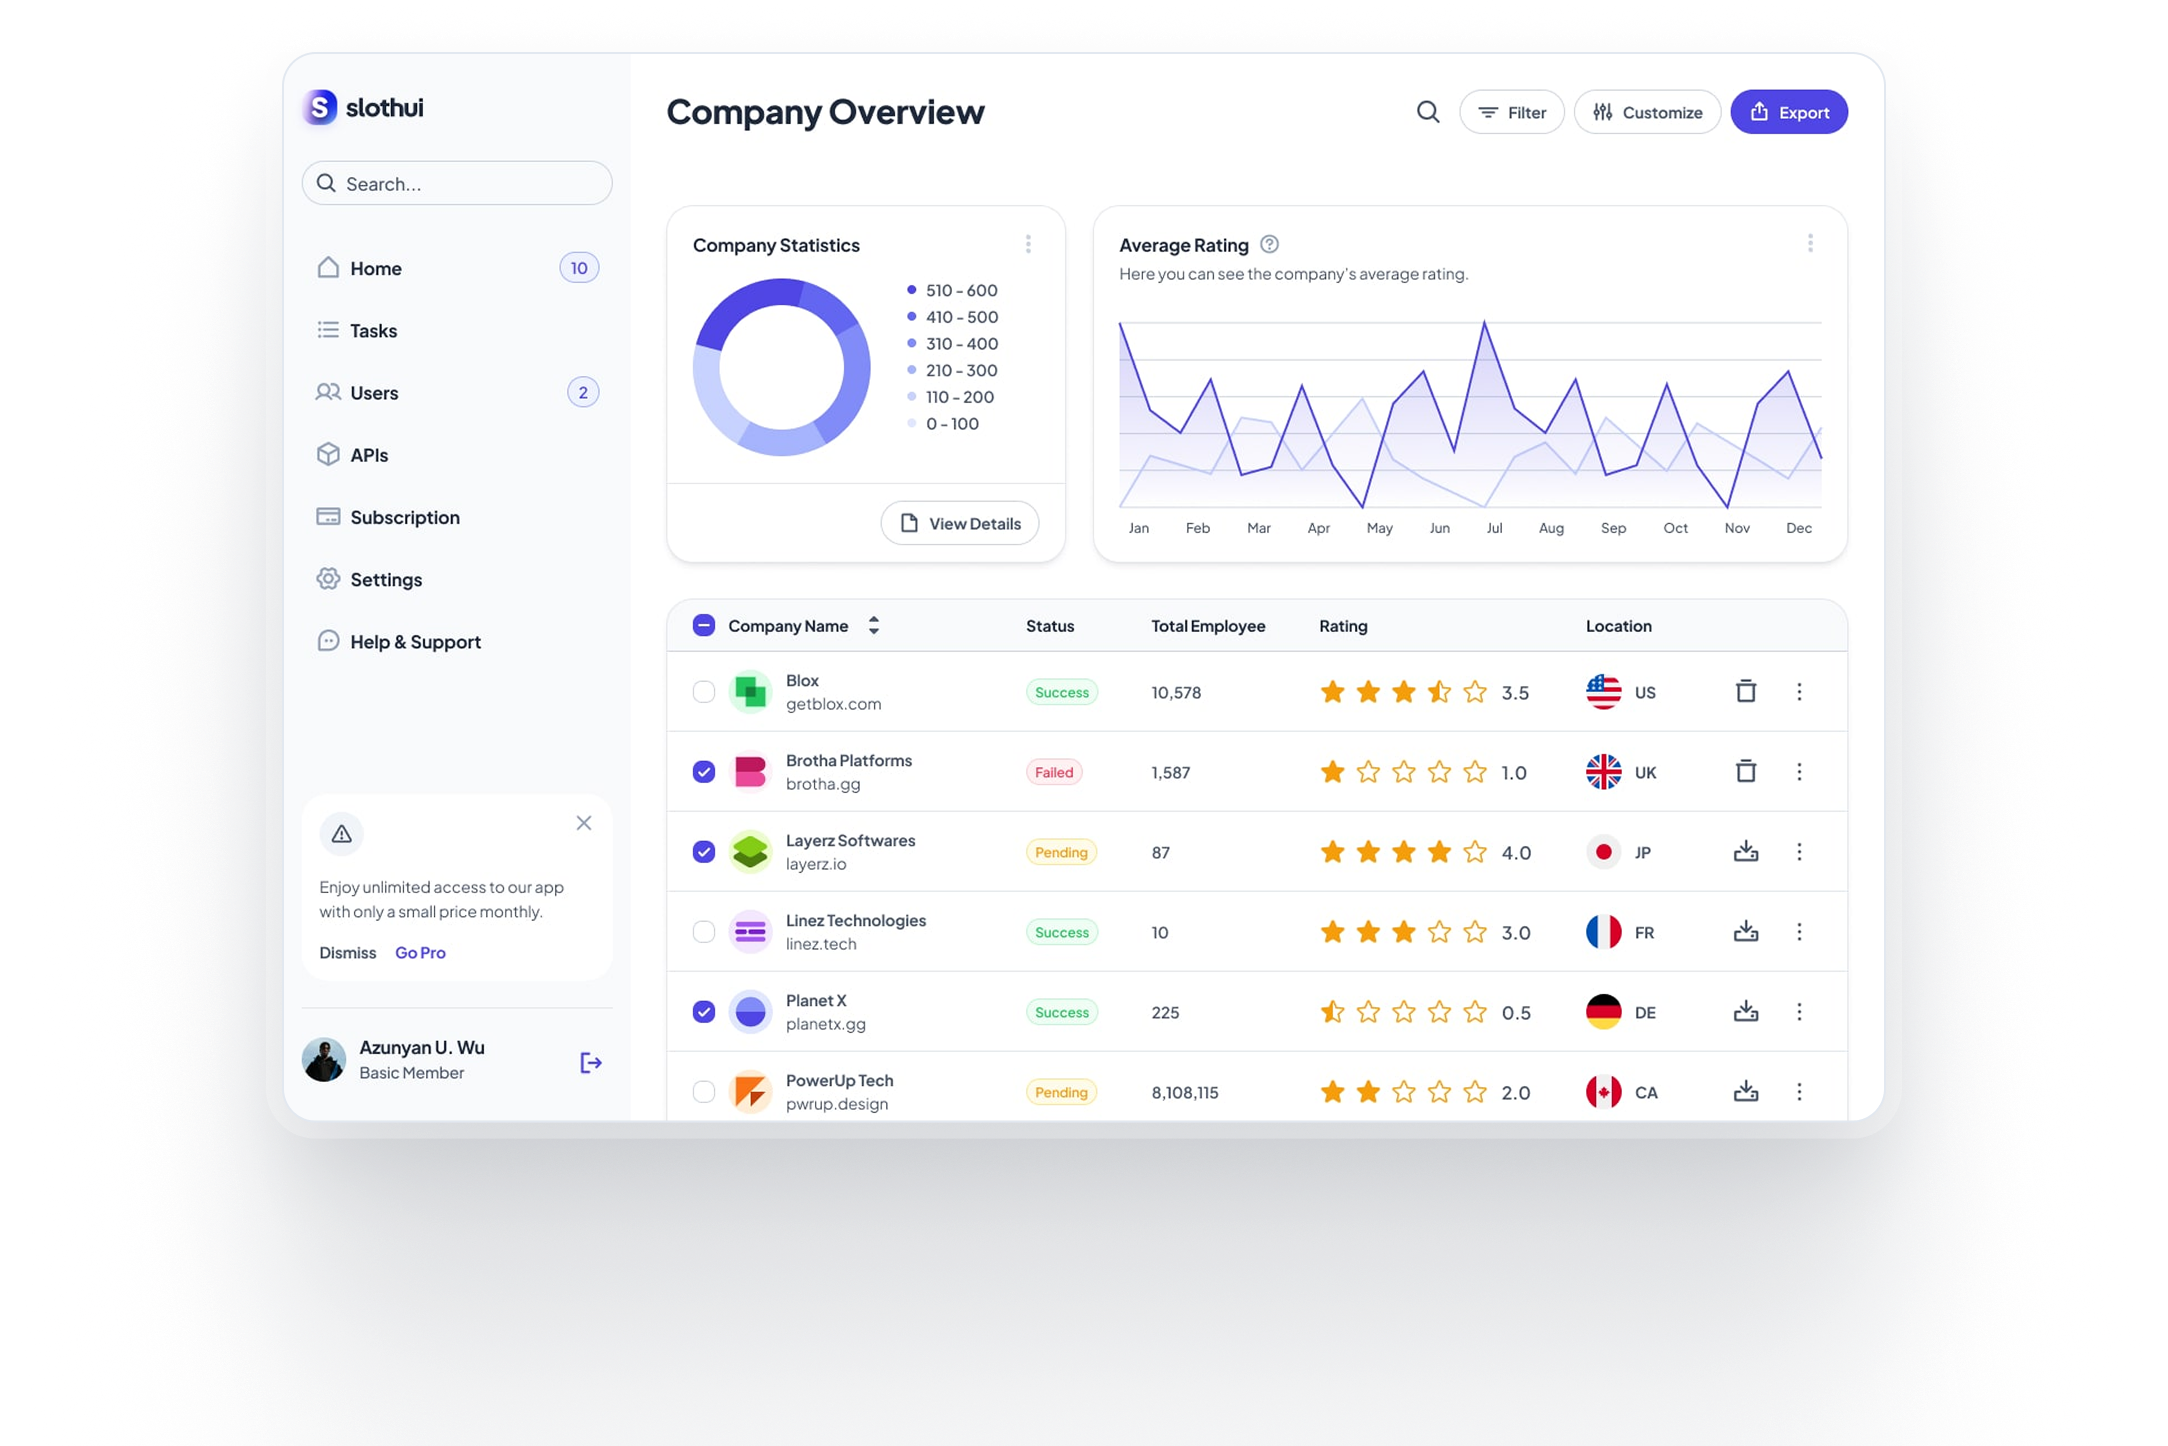This screenshot has height=1446, width=2168.
Task: Open the three-dot menu for Planet X
Action: click(x=1800, y=1011)
